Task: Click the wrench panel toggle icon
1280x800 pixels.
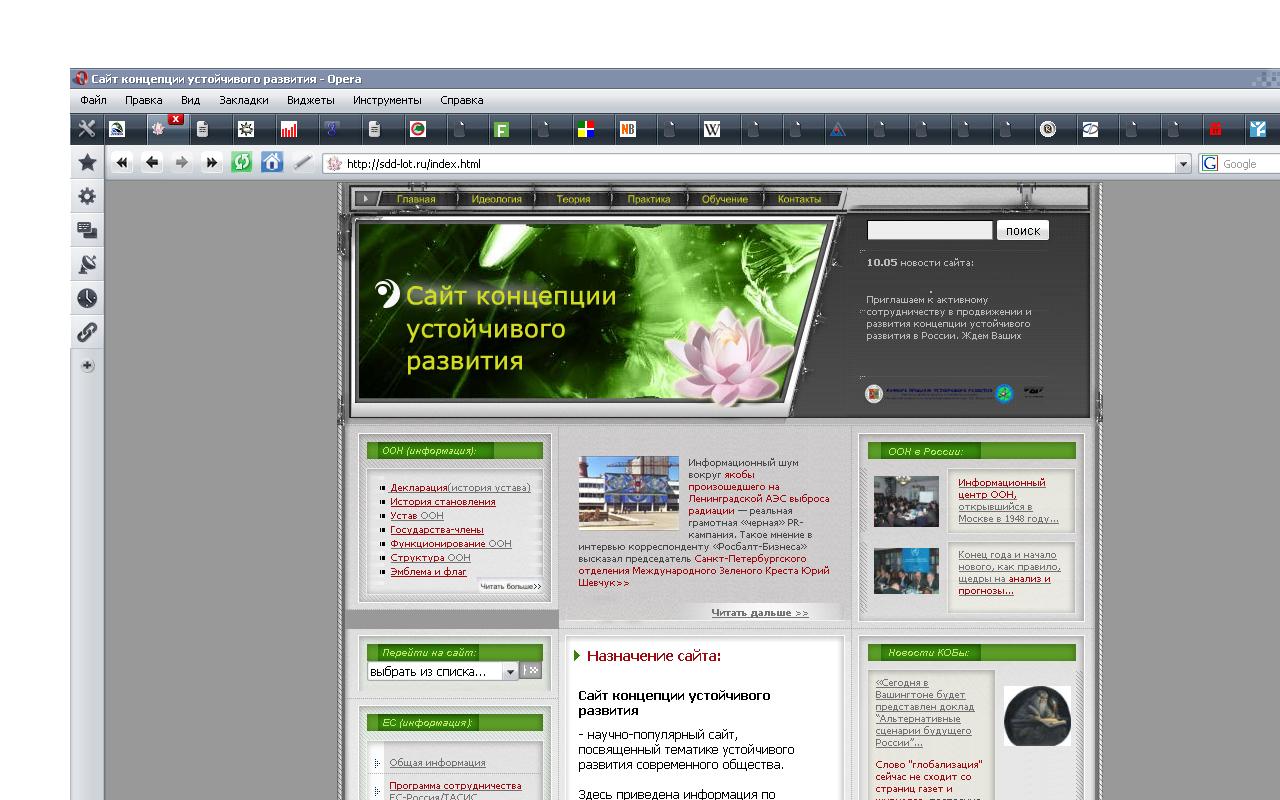Action: coord(87,128)
